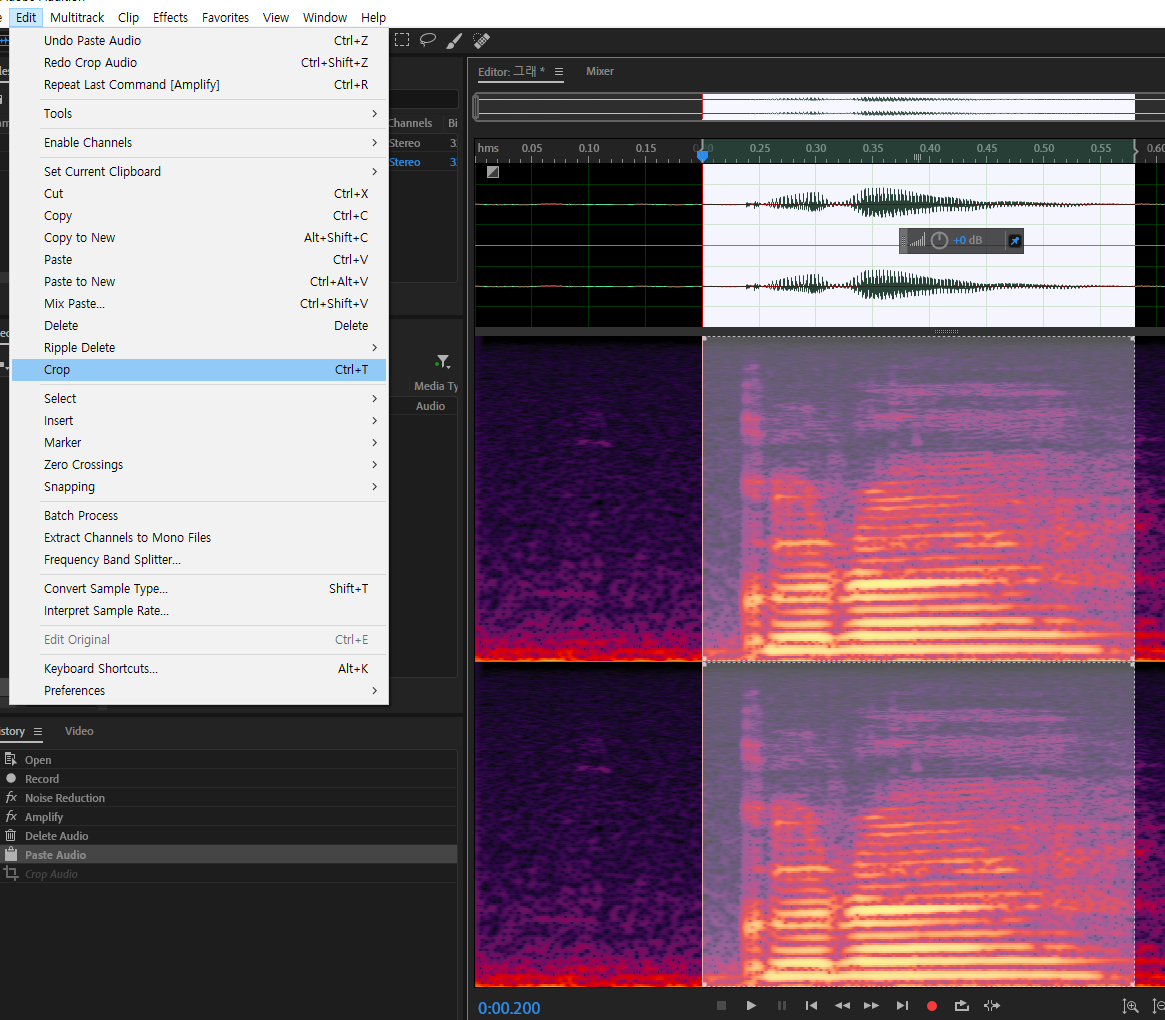The width and height of the screenshot is (1165, 1020).
Task: Toggle the waveform channel display icon
Action: pos(493,172)
